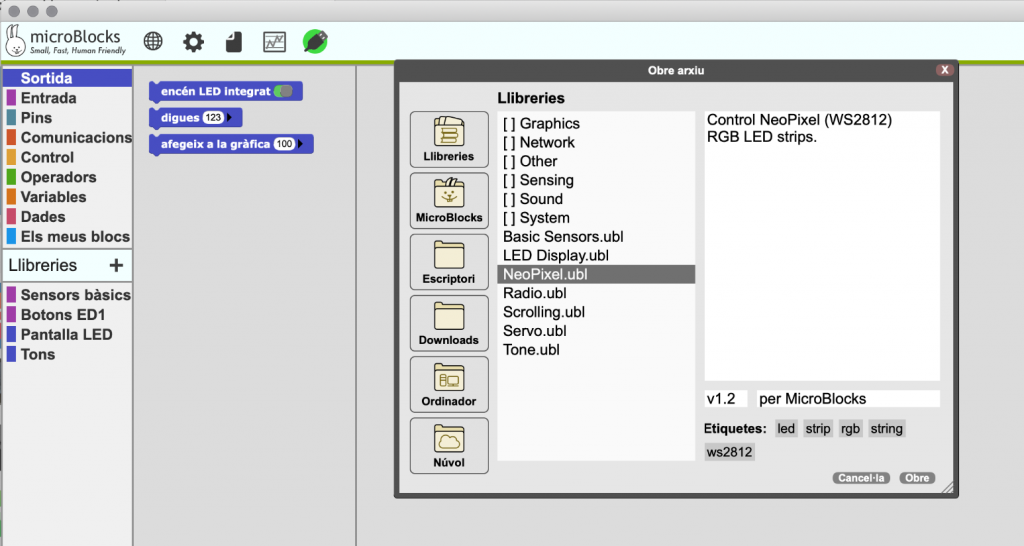The width and height of the screenshot is (1024, 546).
Task: Open the Sensors bàsics library
Action: (x=67, y=295)
